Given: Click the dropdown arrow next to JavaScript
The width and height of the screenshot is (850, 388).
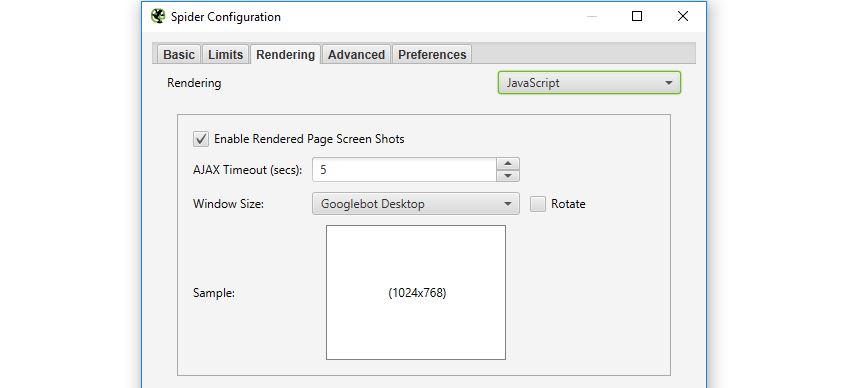Looking at the screenshot, I should click(x=668, y=83).
